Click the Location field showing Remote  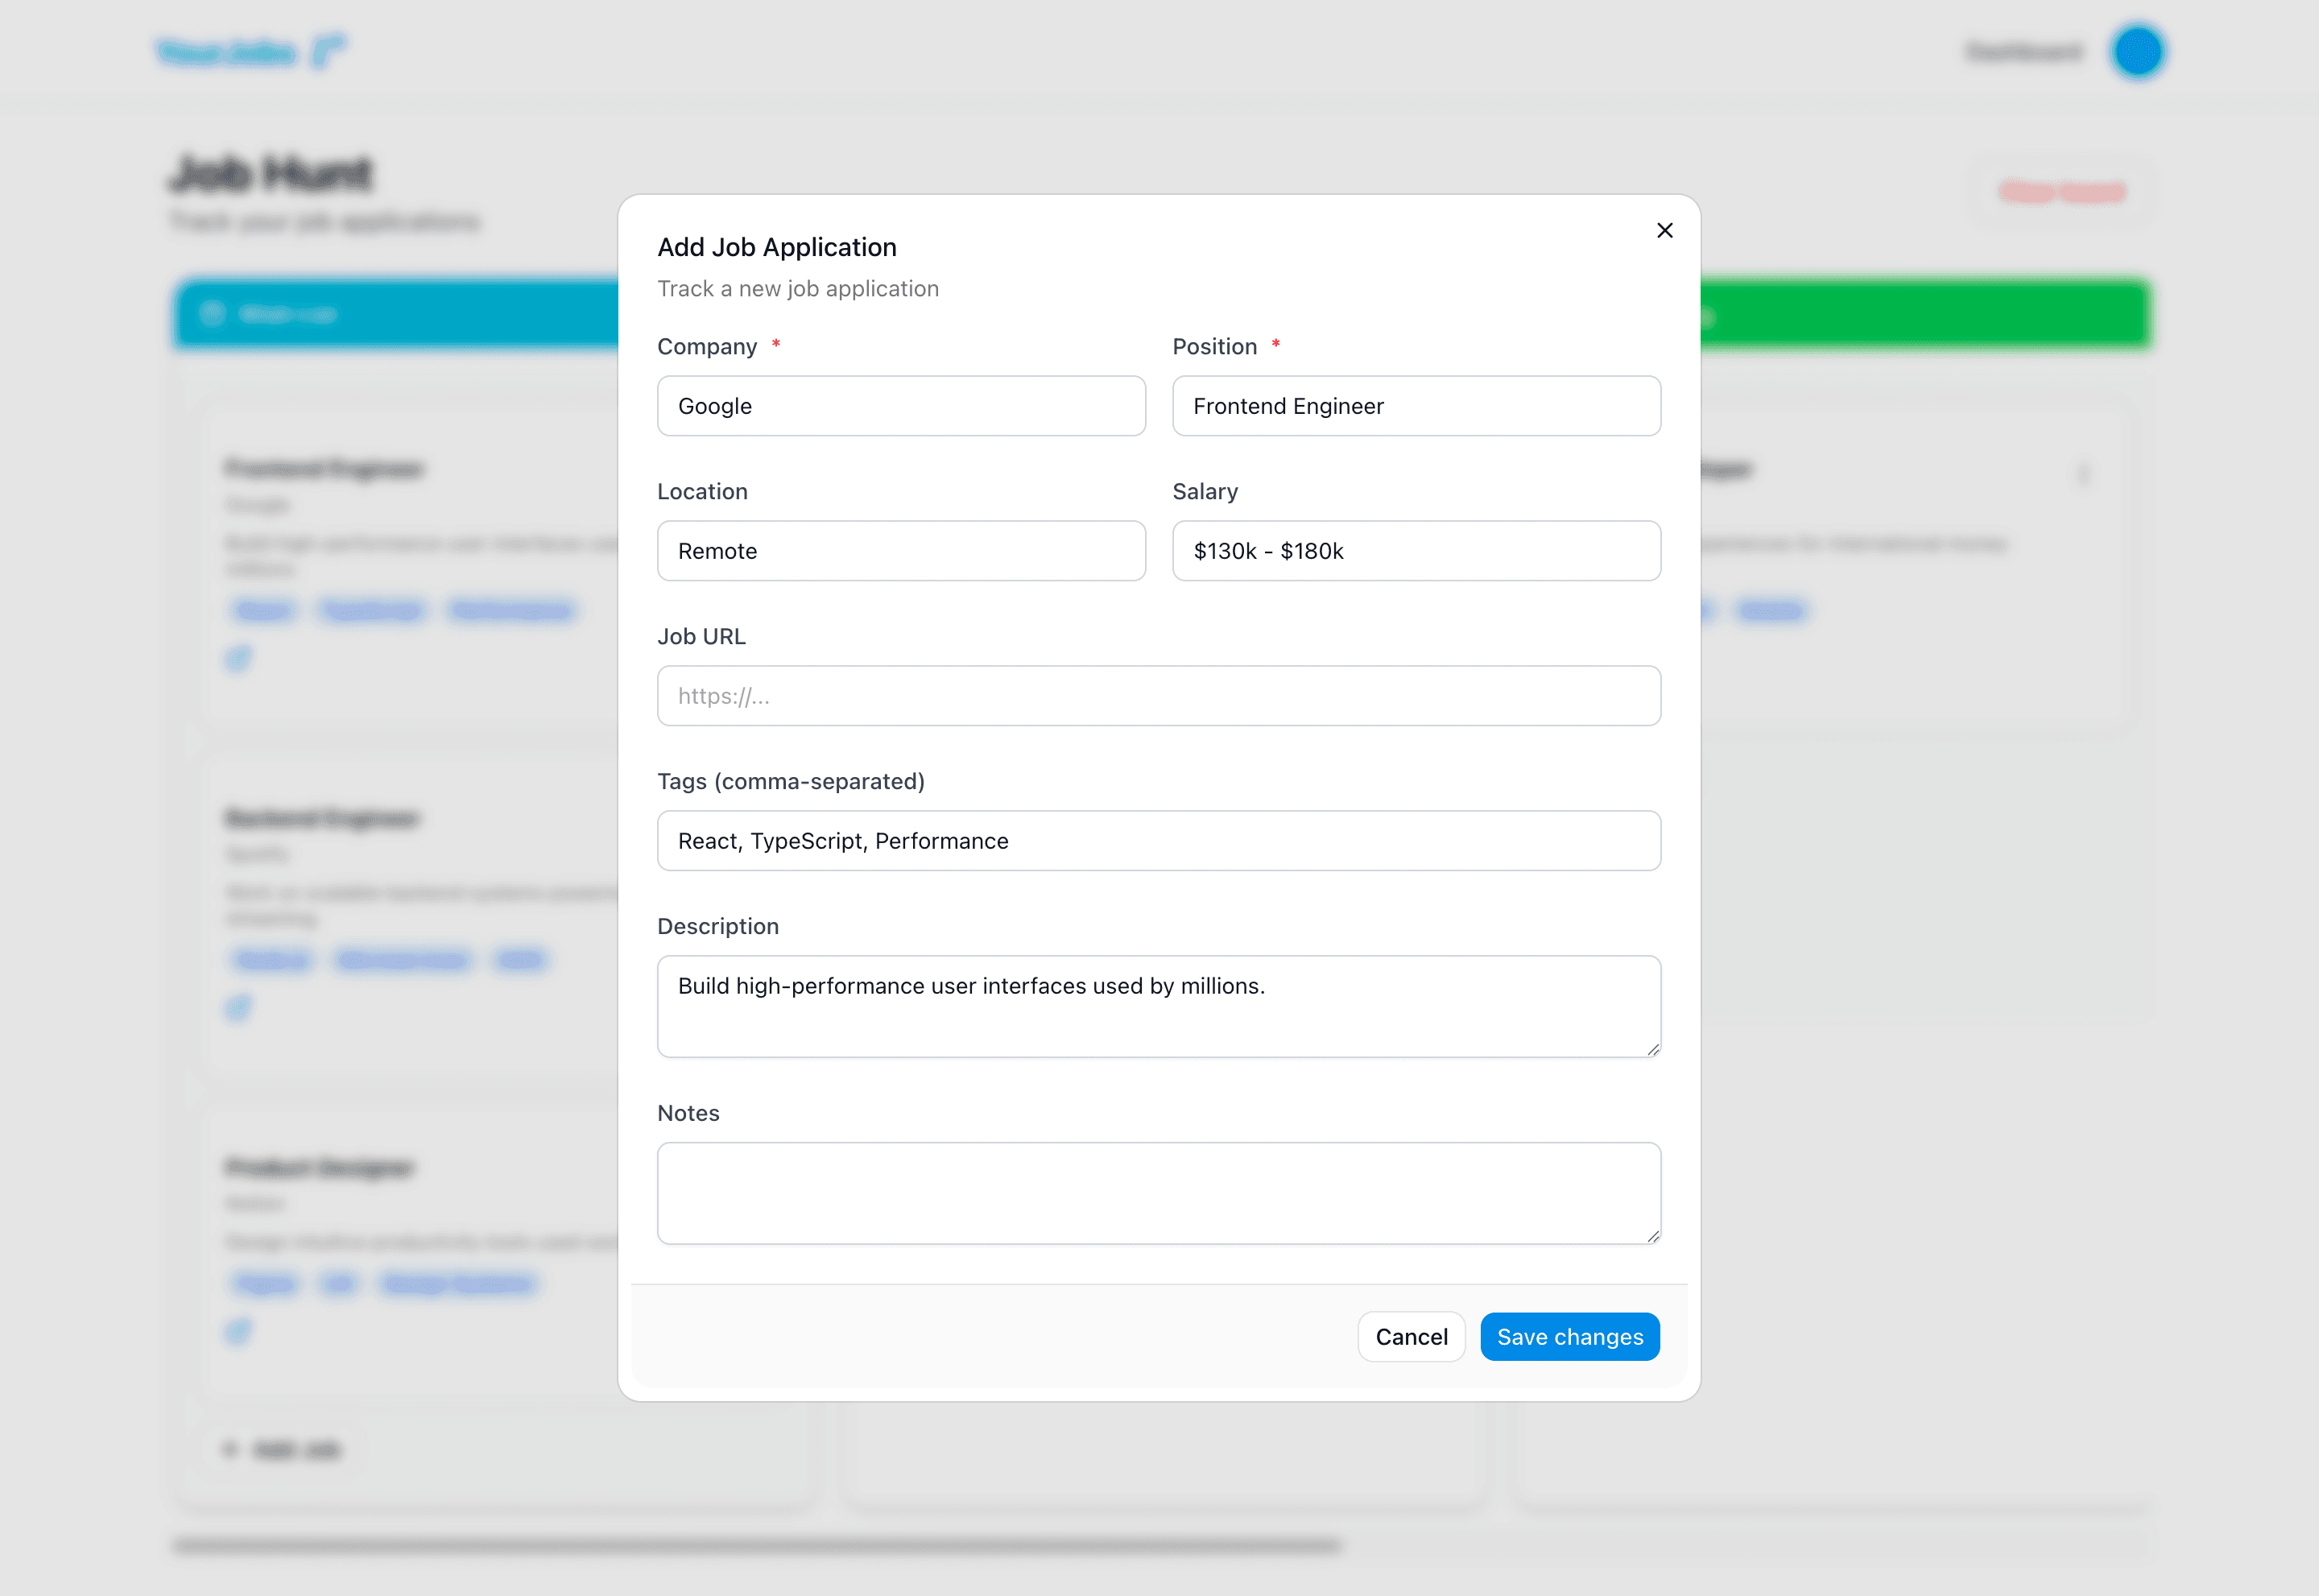click(900, 551)
